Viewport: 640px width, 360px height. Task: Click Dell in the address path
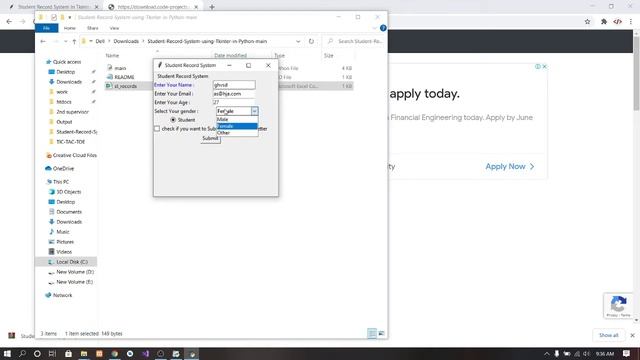[100, 41]
